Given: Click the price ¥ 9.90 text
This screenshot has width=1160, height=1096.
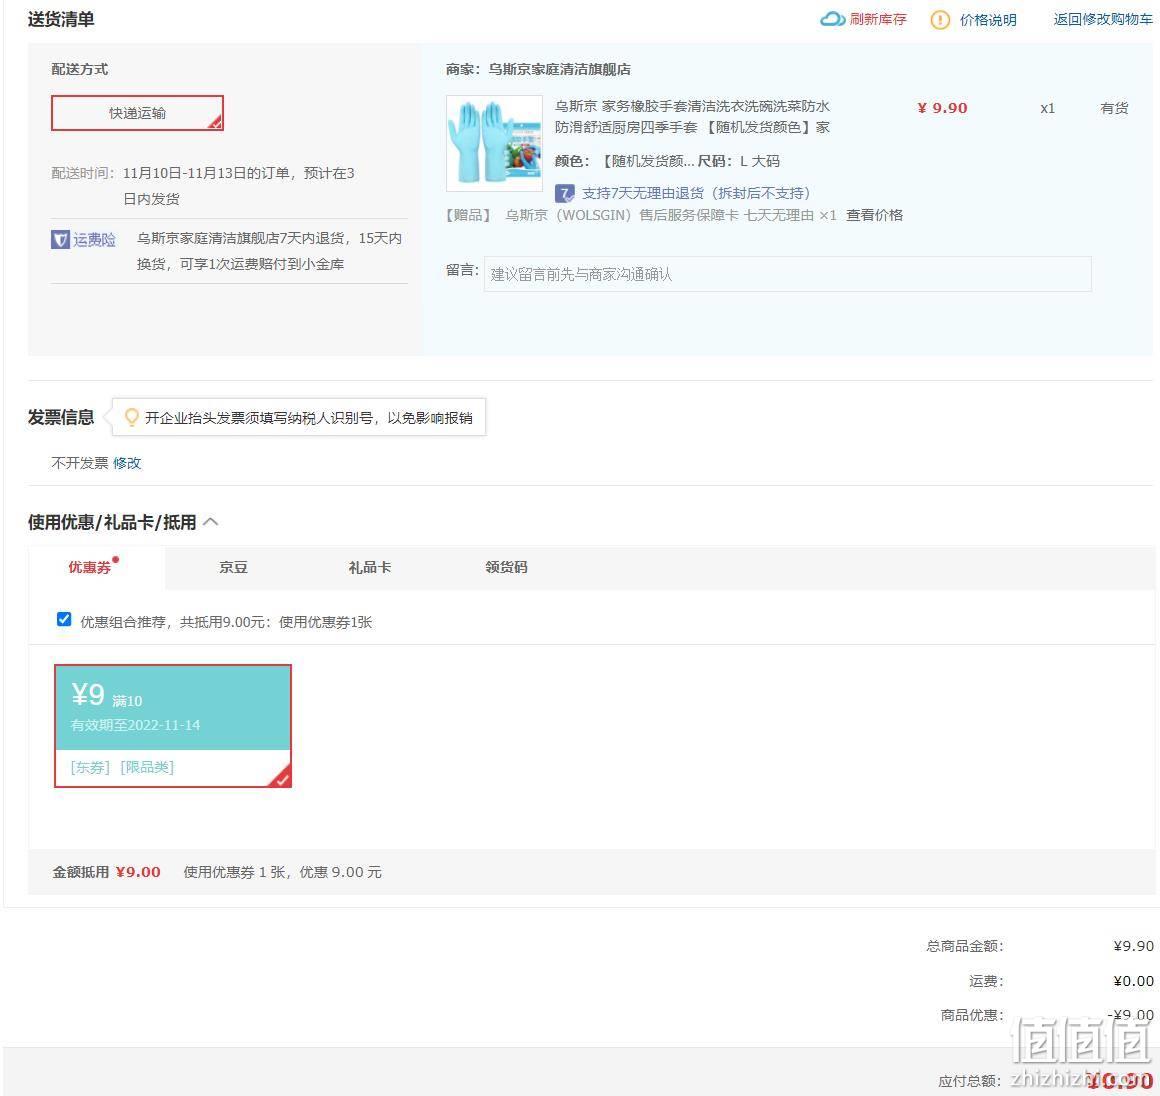Looking at the screenshot, I should tap(942, 108).
